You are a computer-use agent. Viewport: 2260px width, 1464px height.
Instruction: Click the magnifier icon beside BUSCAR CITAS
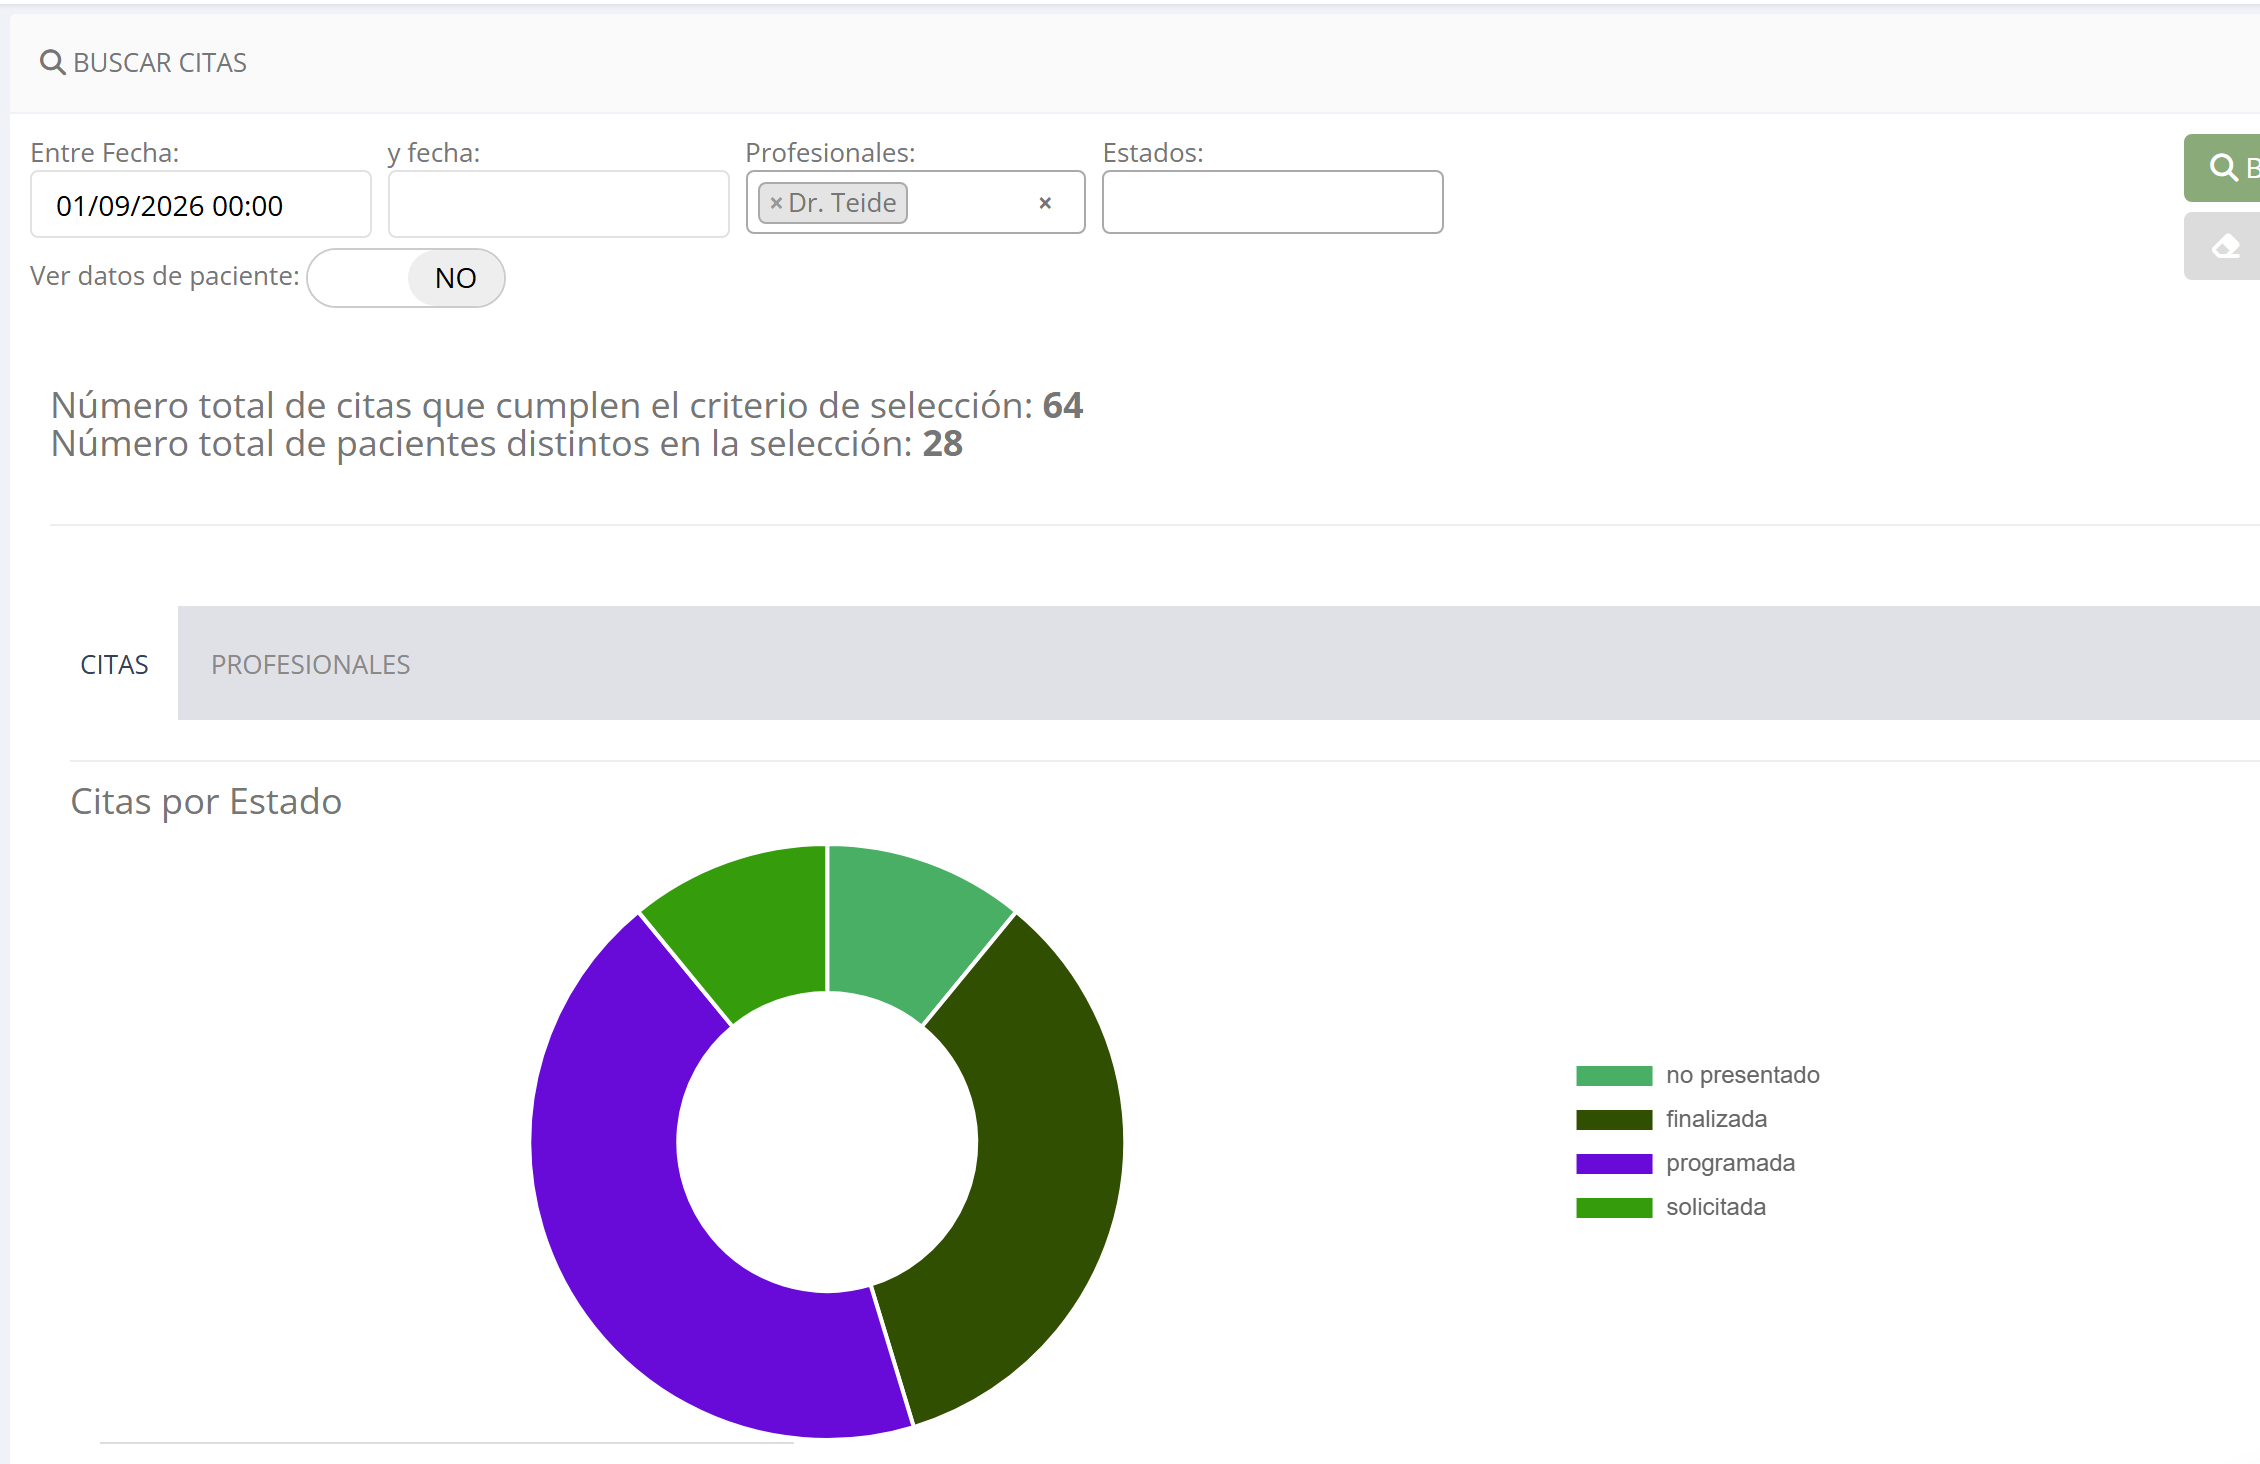[x=52, y=62]
